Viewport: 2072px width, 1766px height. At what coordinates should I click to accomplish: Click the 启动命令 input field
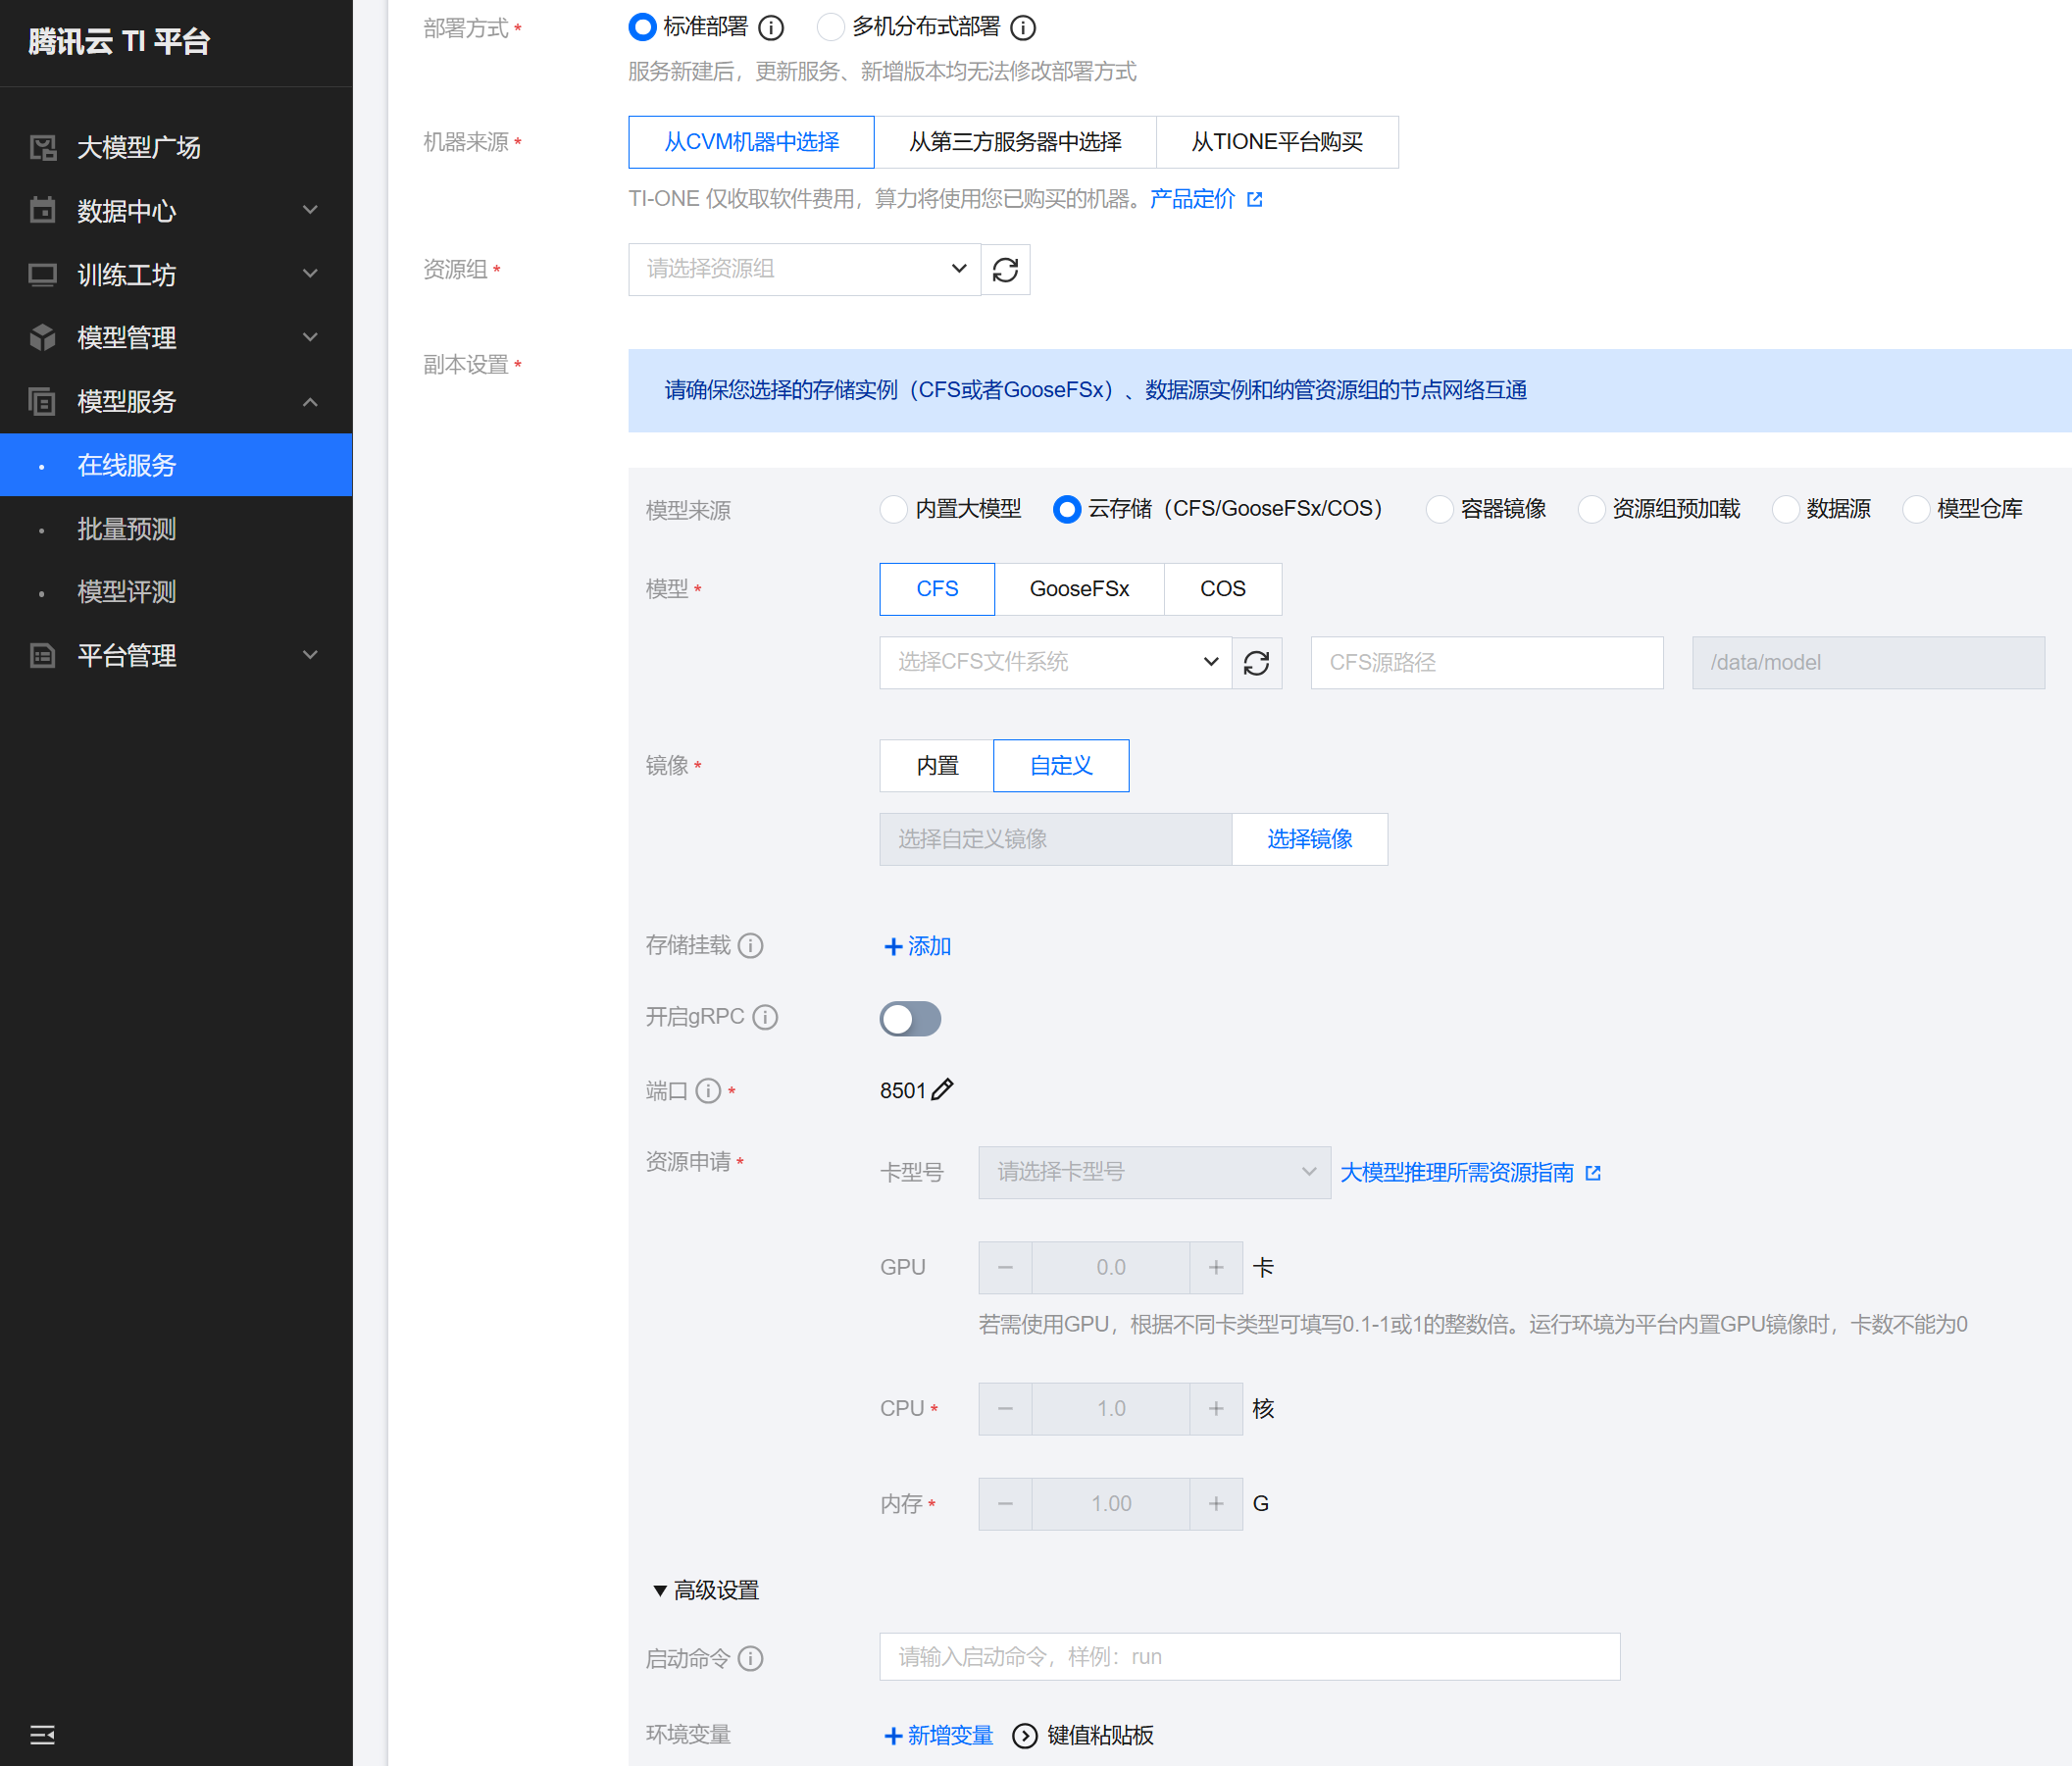click(1249, 1657)
